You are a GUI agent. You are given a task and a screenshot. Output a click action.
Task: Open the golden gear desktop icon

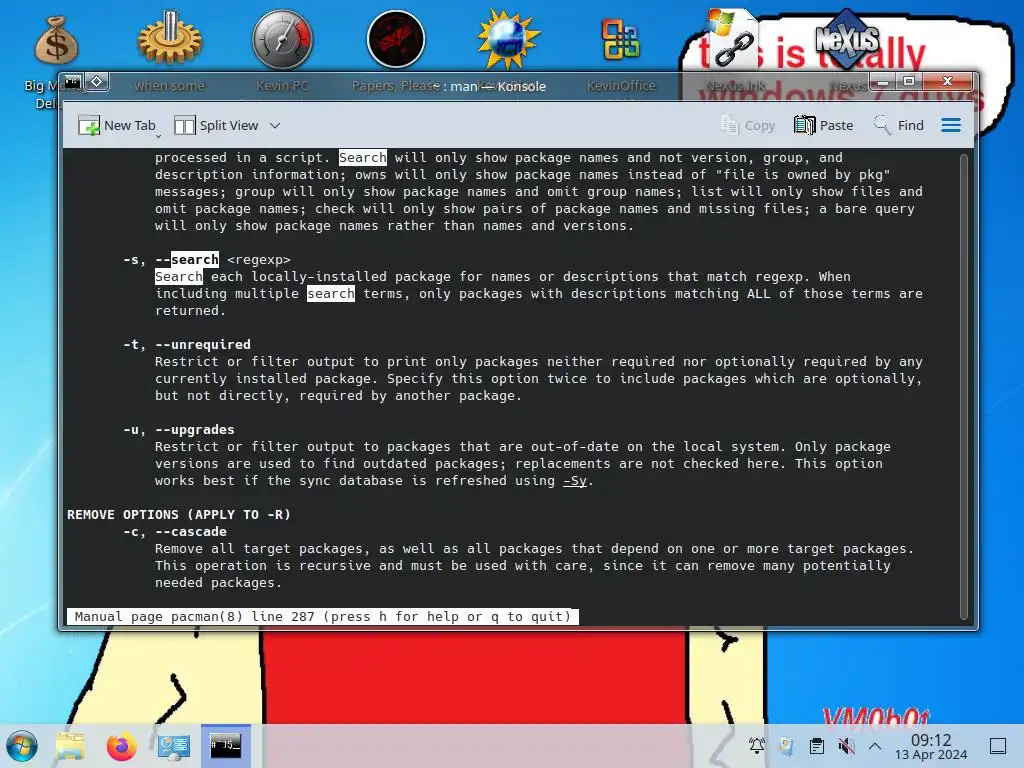tap(170, 39)
